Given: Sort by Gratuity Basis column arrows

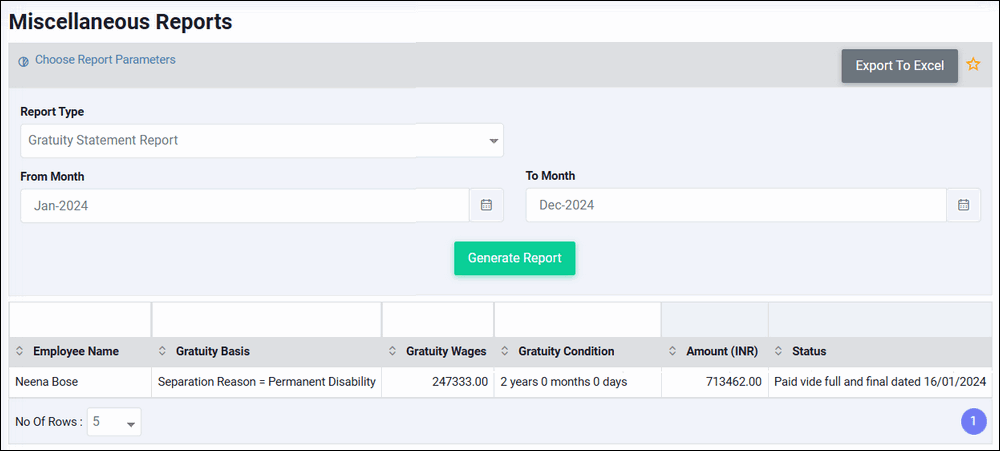Looking at the screenshot, I should pos(162,351).
